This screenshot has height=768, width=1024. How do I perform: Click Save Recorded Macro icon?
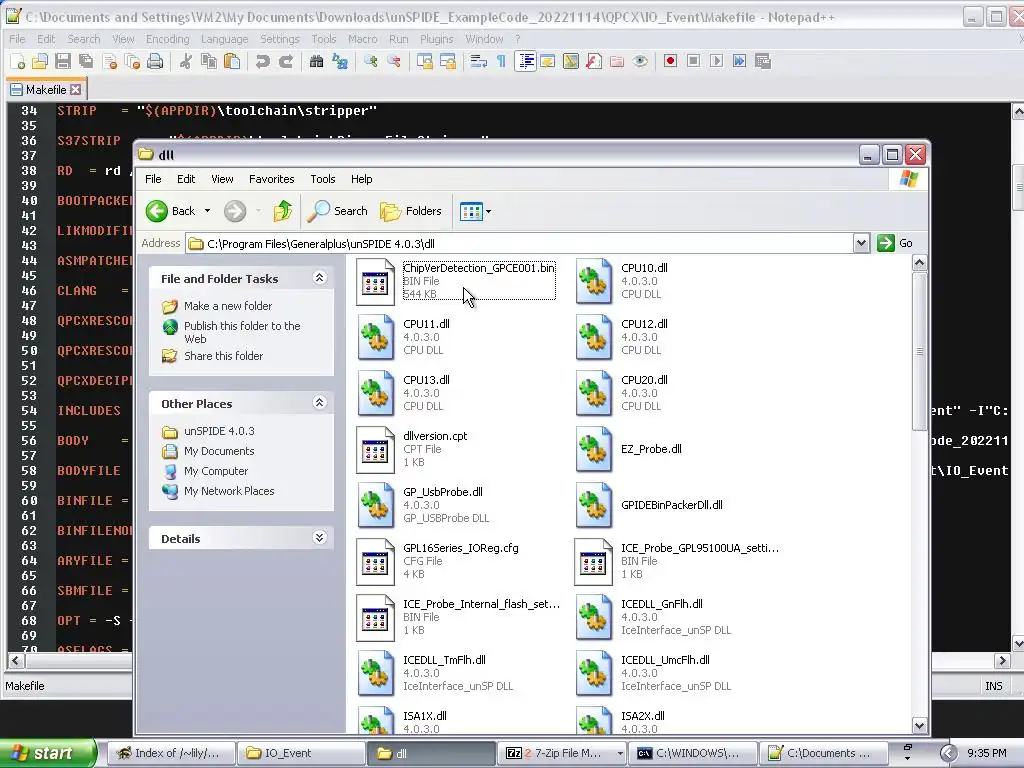tap(762, 61)
